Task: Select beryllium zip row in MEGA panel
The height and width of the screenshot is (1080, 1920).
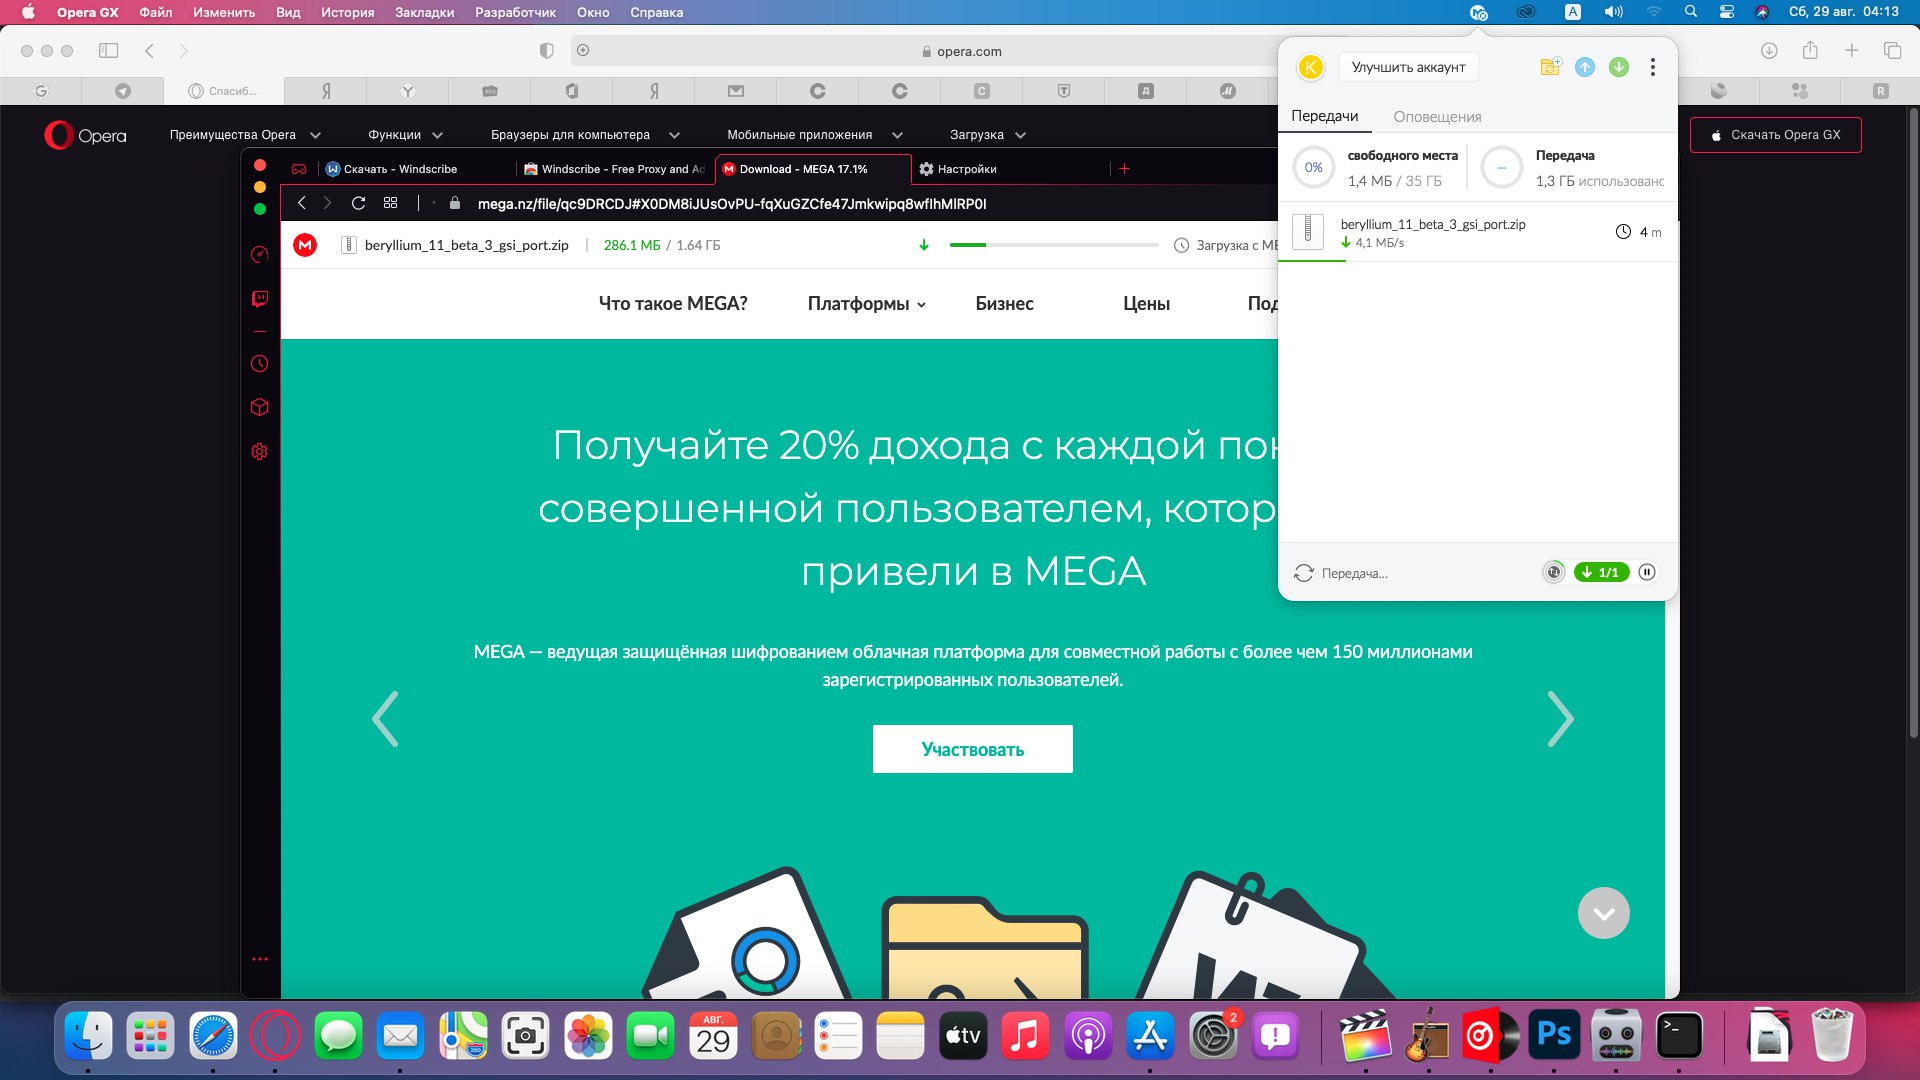Action: point(1478,233)
